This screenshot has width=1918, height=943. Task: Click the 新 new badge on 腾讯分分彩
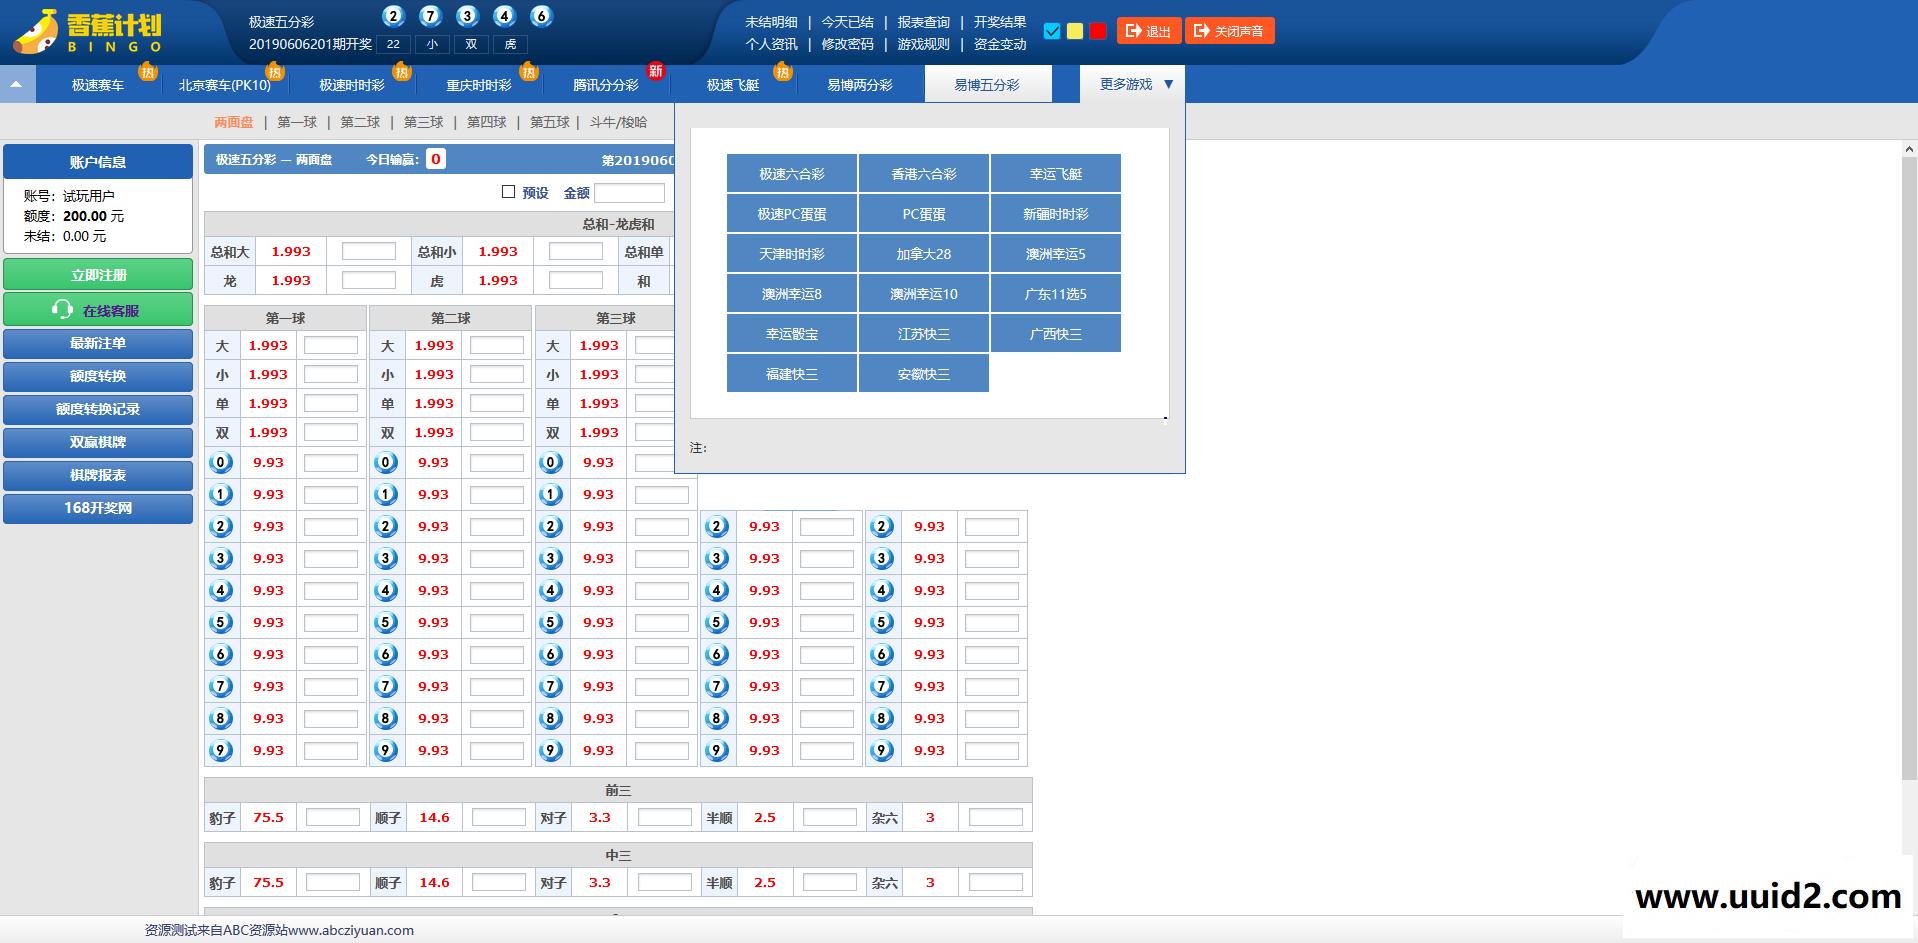pos(655,72)
